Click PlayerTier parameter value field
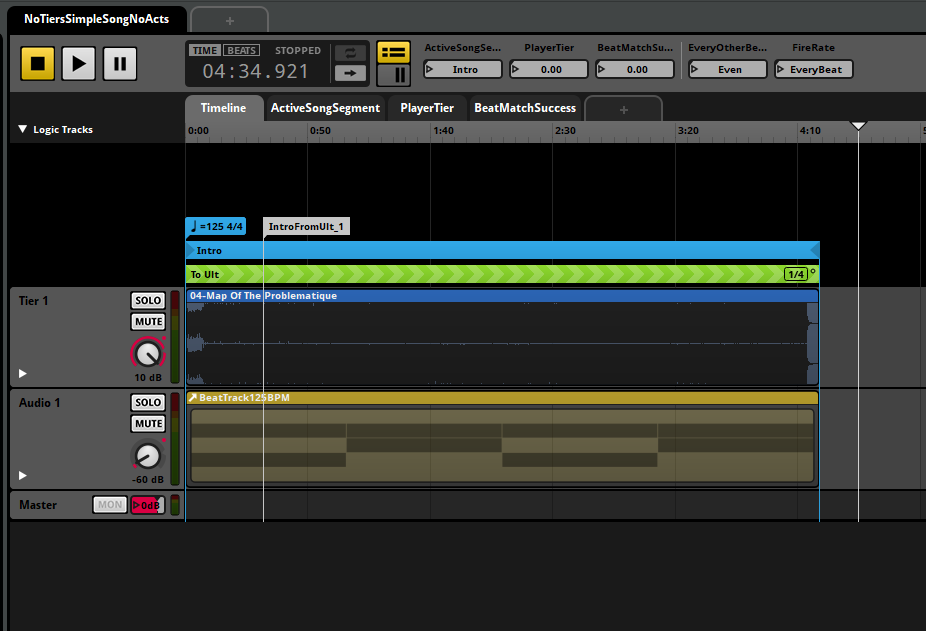Viewport: 926px width, 631px height. point(549,69)
